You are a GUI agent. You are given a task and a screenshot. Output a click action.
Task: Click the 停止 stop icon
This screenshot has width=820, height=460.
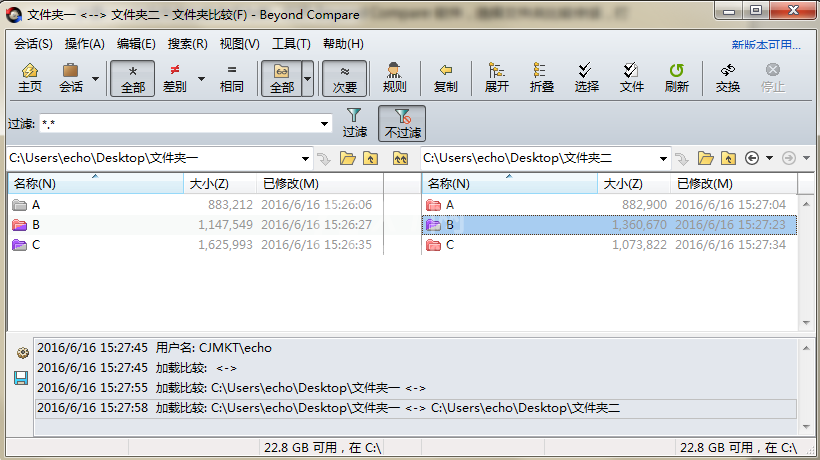772,78
